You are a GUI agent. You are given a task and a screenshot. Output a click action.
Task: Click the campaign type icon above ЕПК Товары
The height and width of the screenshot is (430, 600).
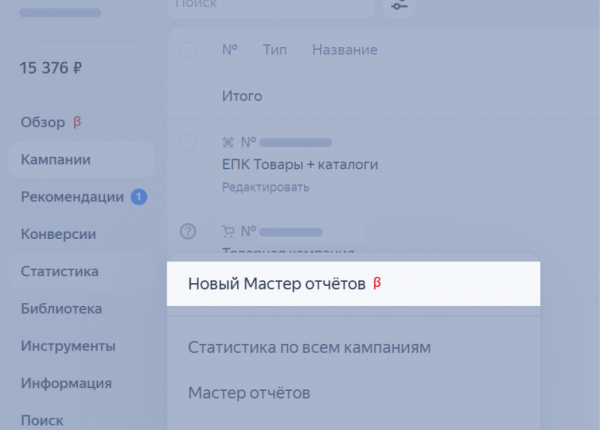click(x=227, y=143)
